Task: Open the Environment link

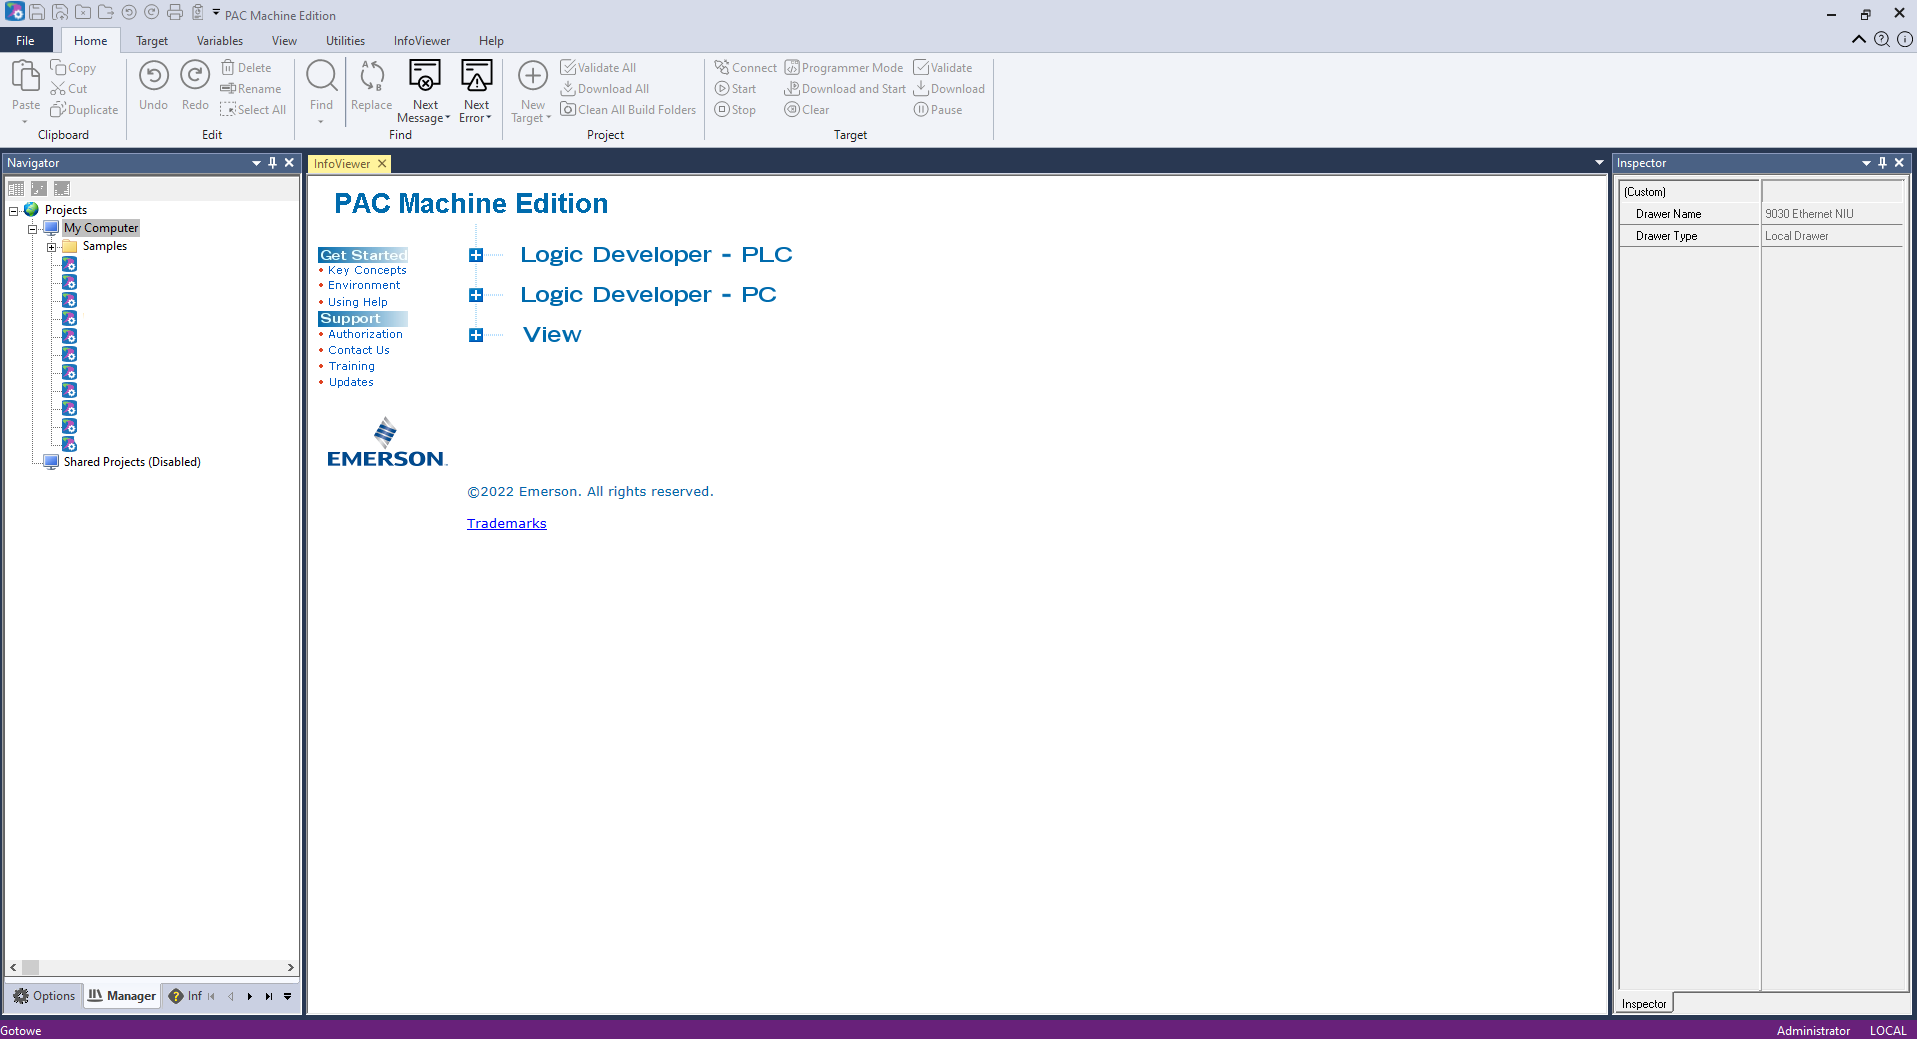Action: (364, 285)
